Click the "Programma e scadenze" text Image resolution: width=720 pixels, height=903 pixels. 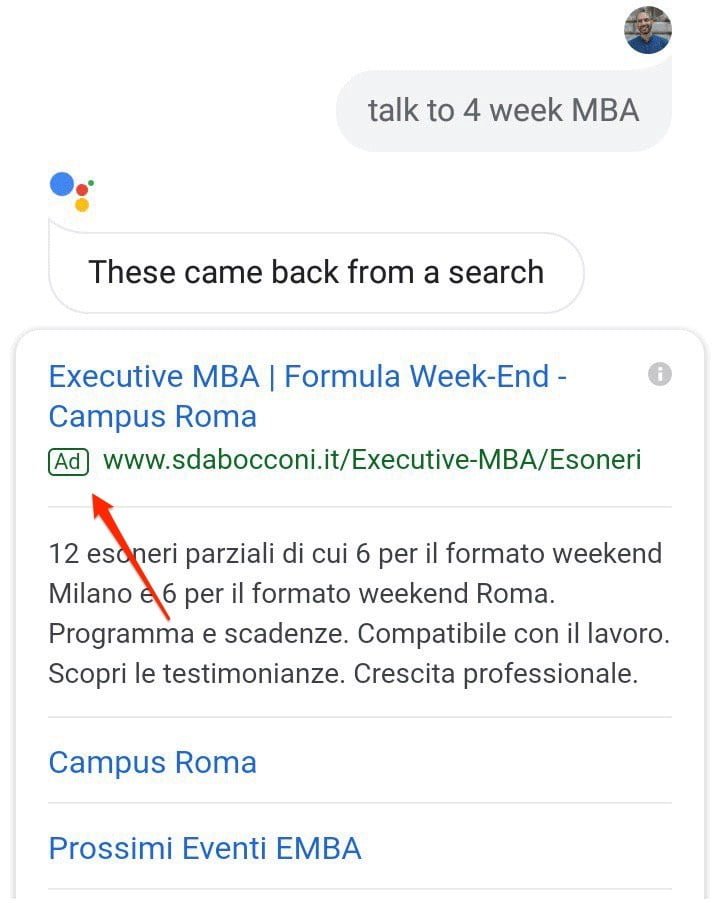pos(195,633)
